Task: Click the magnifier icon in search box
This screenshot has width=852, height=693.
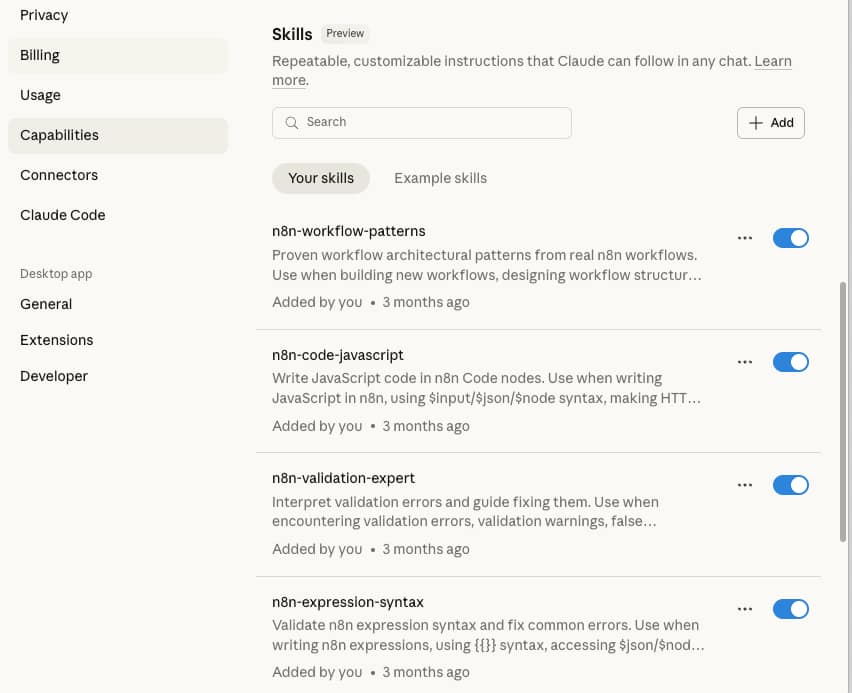Action: click(x=292, y=123)
